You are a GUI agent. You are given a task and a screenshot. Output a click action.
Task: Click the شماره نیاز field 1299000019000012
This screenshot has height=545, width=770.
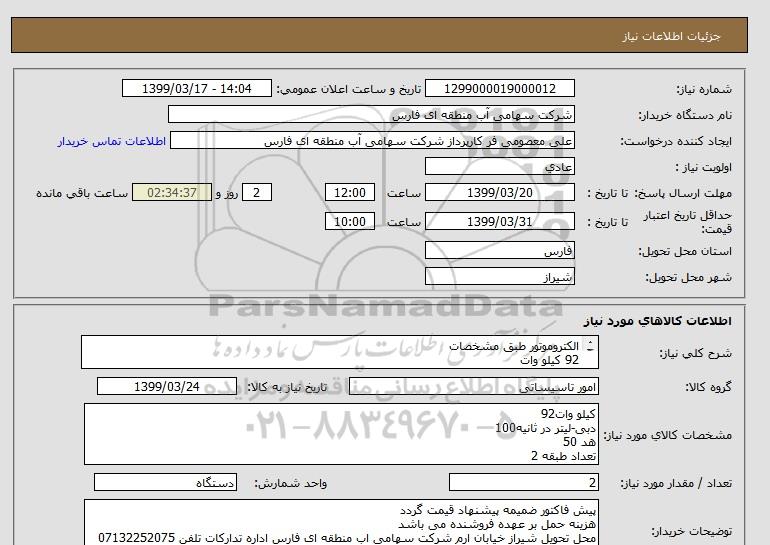point(499,88)
